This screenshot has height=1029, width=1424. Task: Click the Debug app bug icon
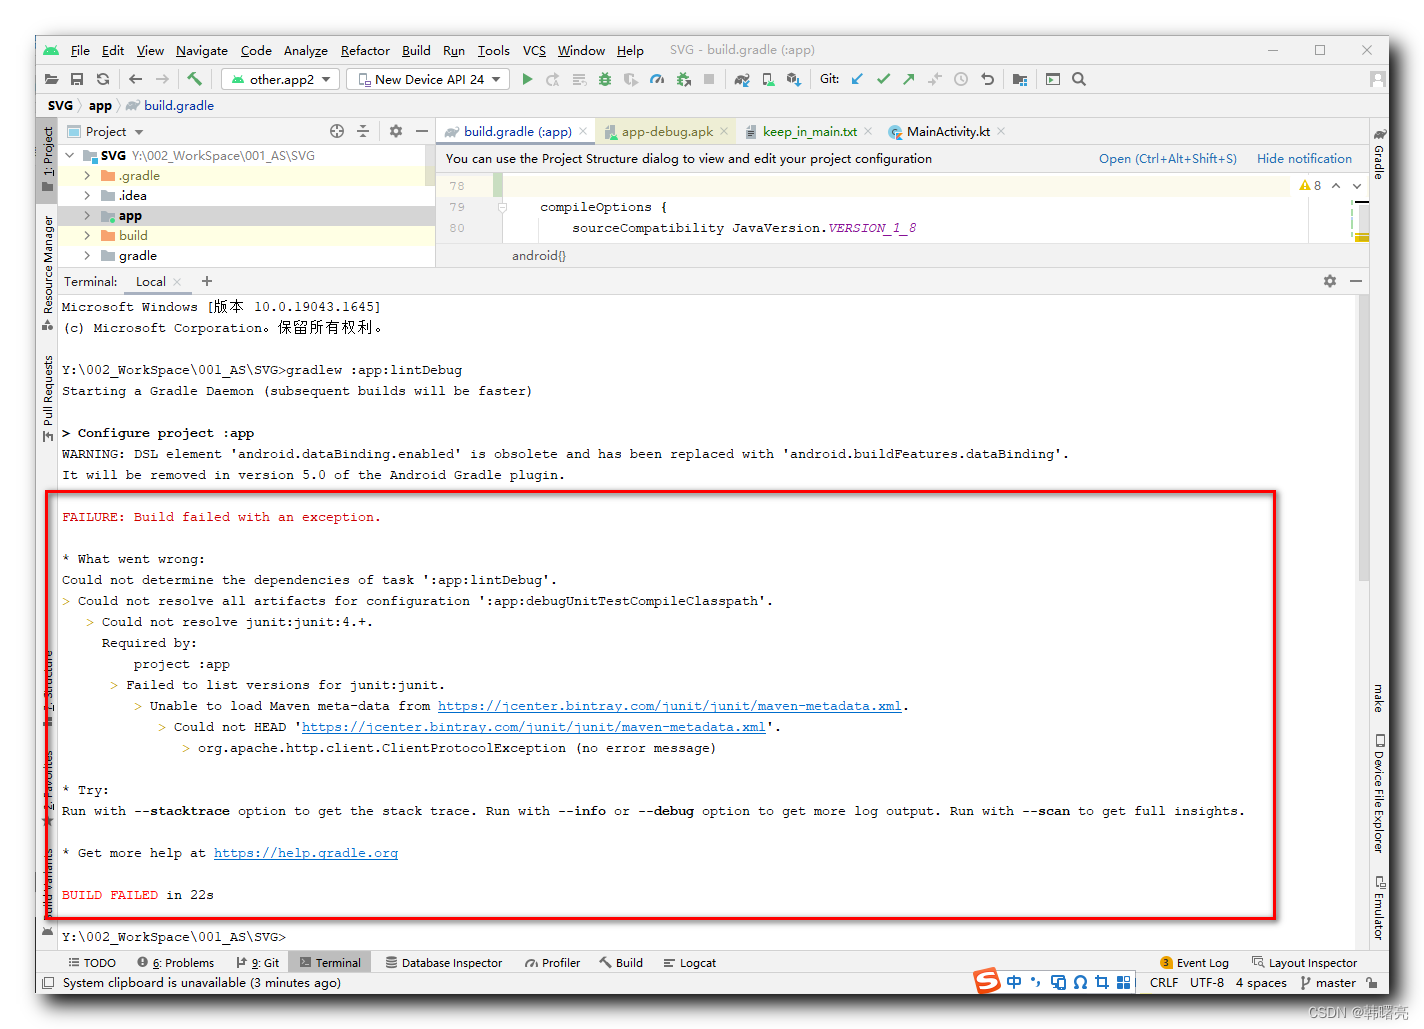pyautogui.click(x=605, y=79)
